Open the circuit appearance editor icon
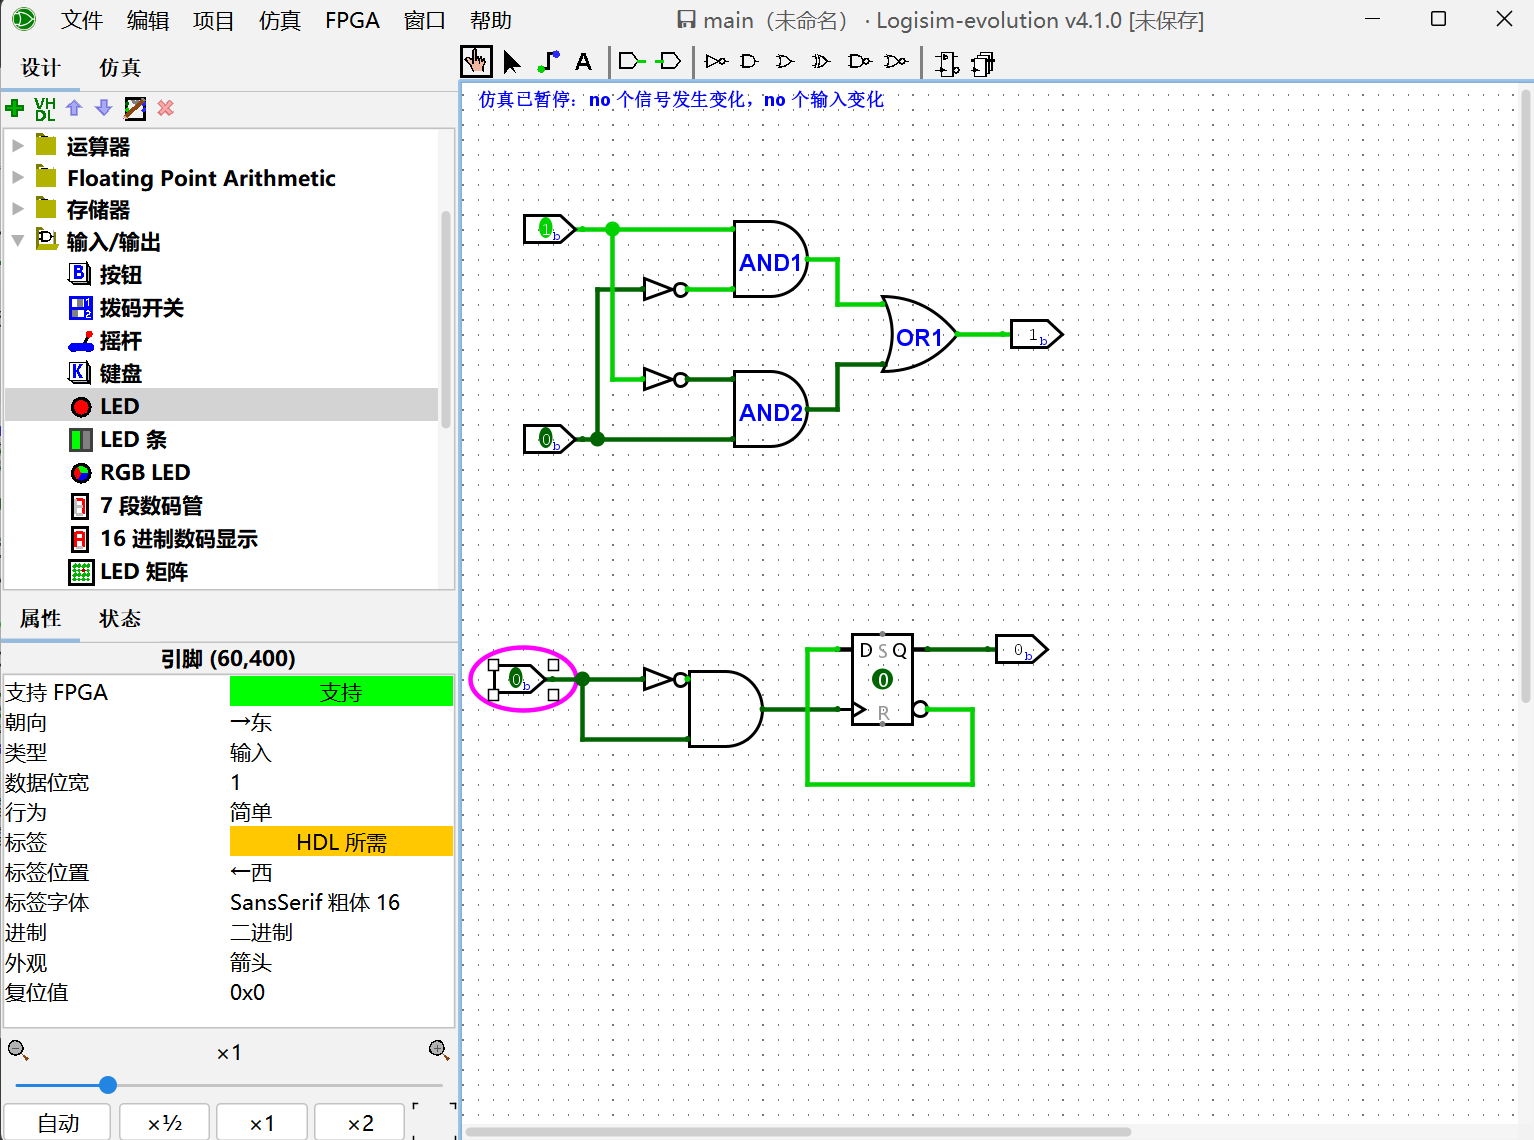 (135, 108)
